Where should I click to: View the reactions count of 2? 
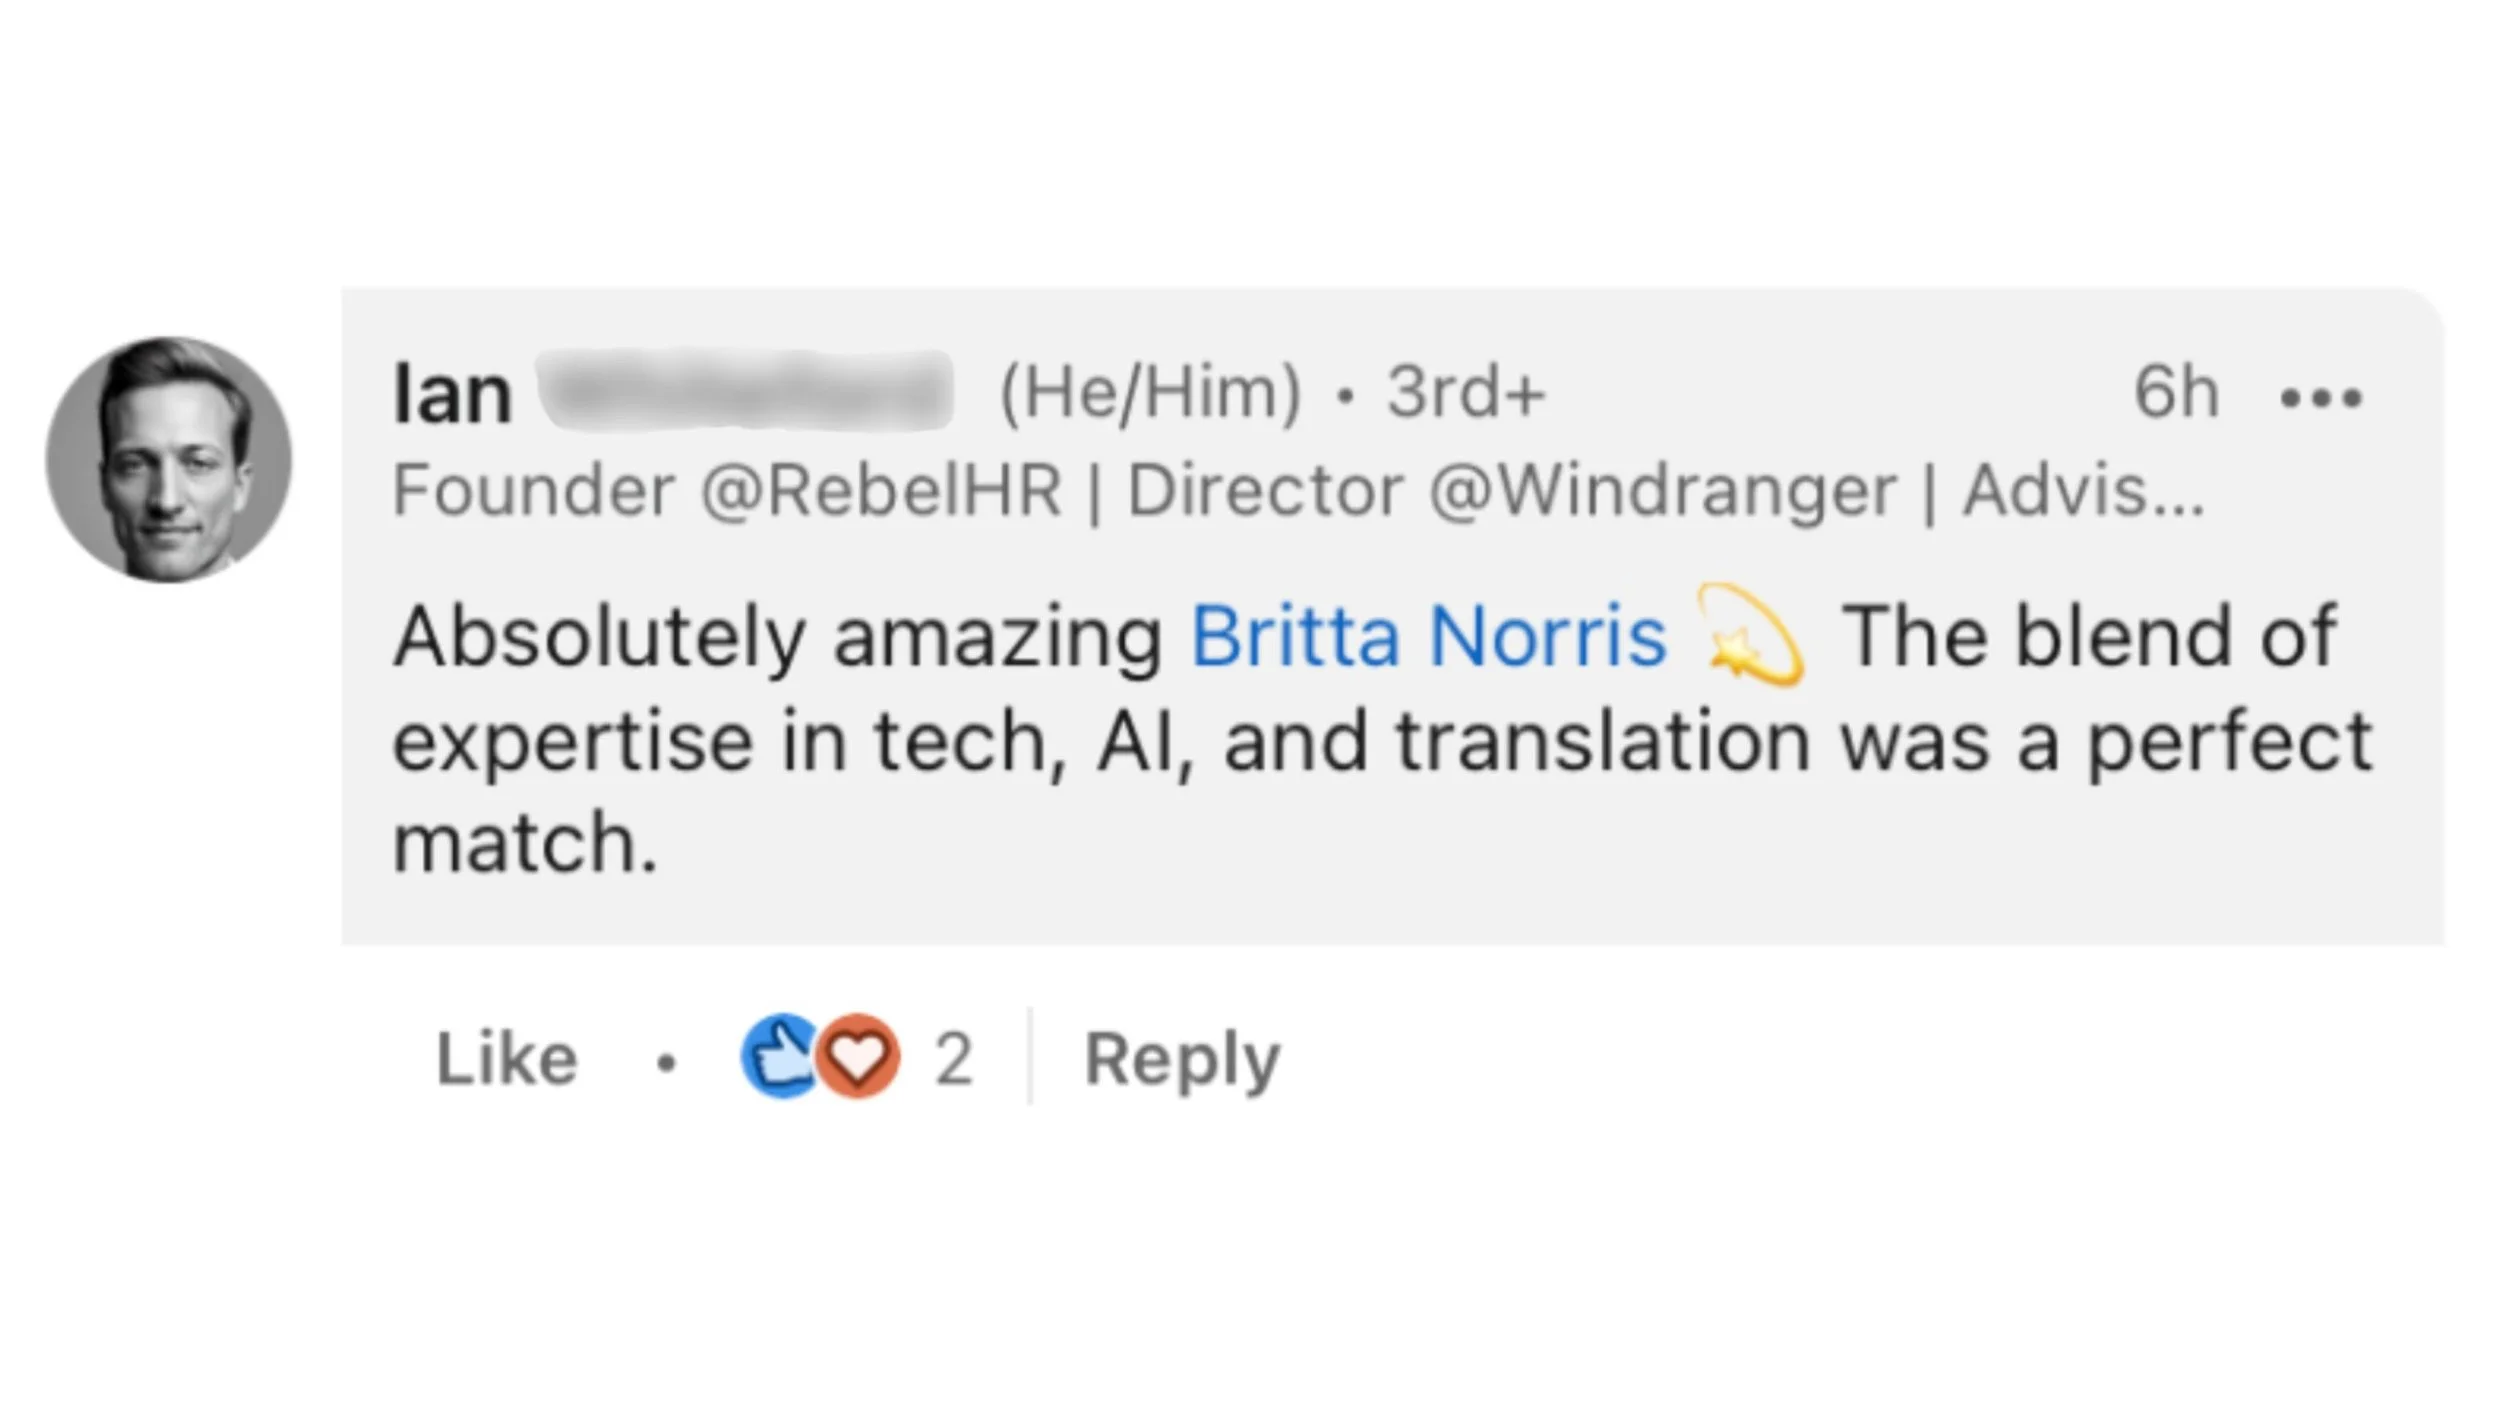(953, 1058)
